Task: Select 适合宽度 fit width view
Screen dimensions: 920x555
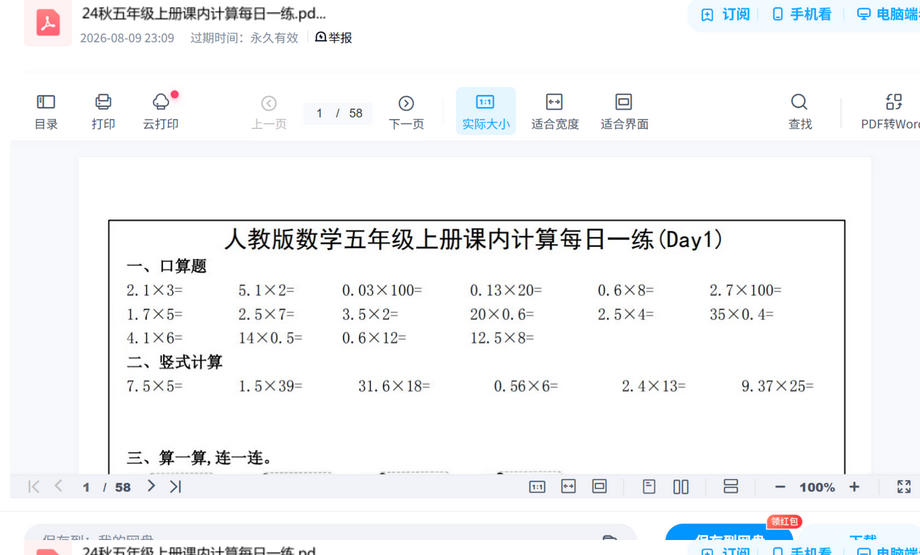Action: coord(554,111)
